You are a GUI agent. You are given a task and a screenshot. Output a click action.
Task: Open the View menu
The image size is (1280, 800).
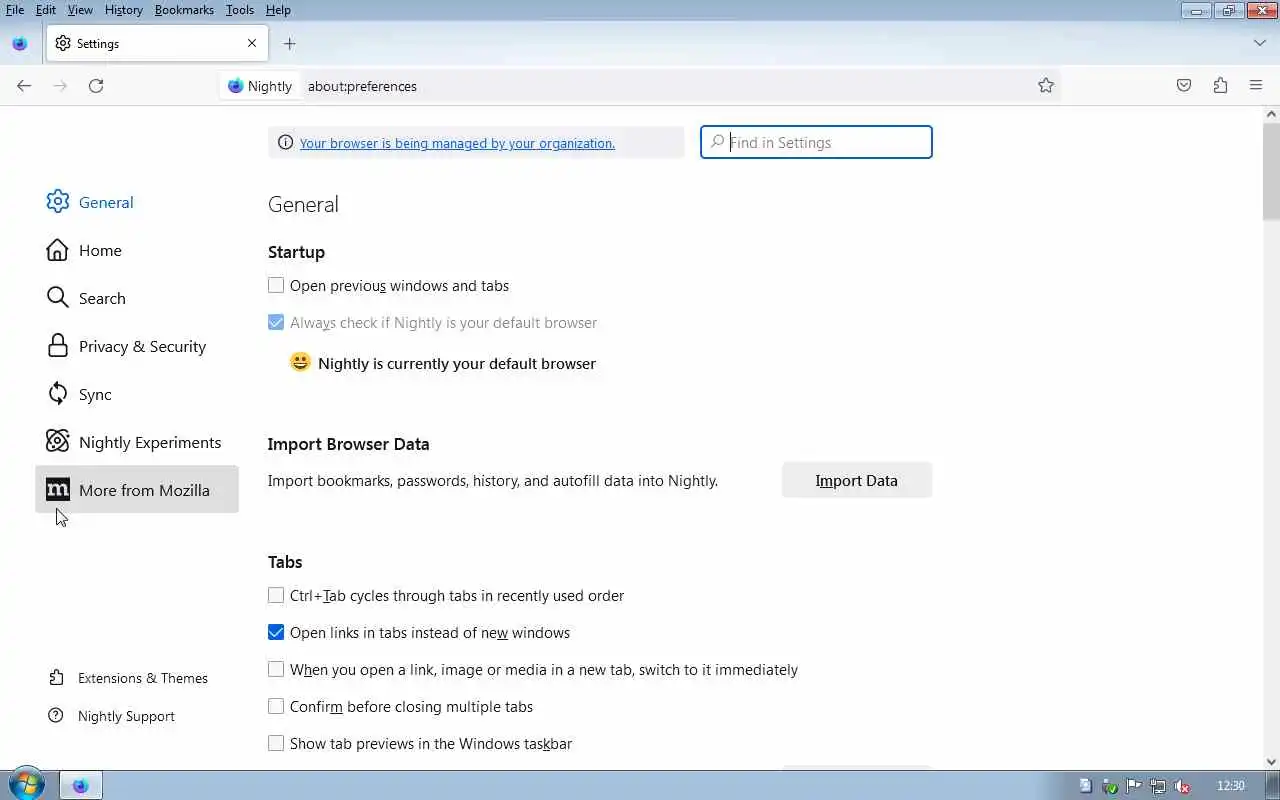pos(80,10)
